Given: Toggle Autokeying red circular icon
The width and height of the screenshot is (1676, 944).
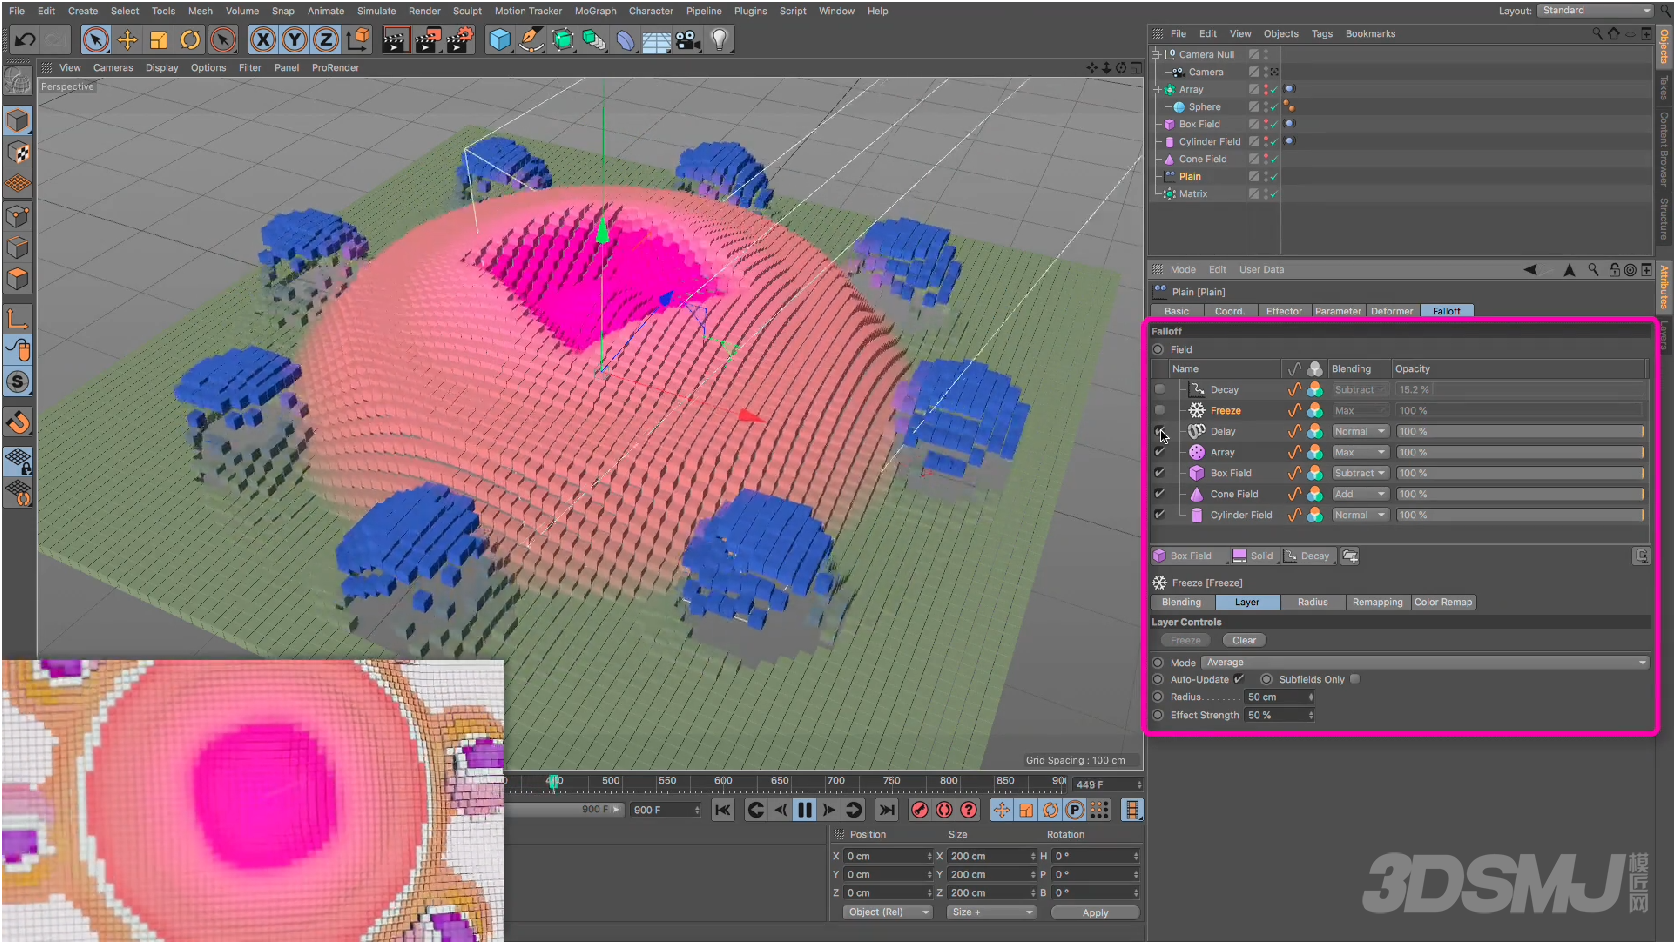Looking at the screenshot, I should point(944,810).
